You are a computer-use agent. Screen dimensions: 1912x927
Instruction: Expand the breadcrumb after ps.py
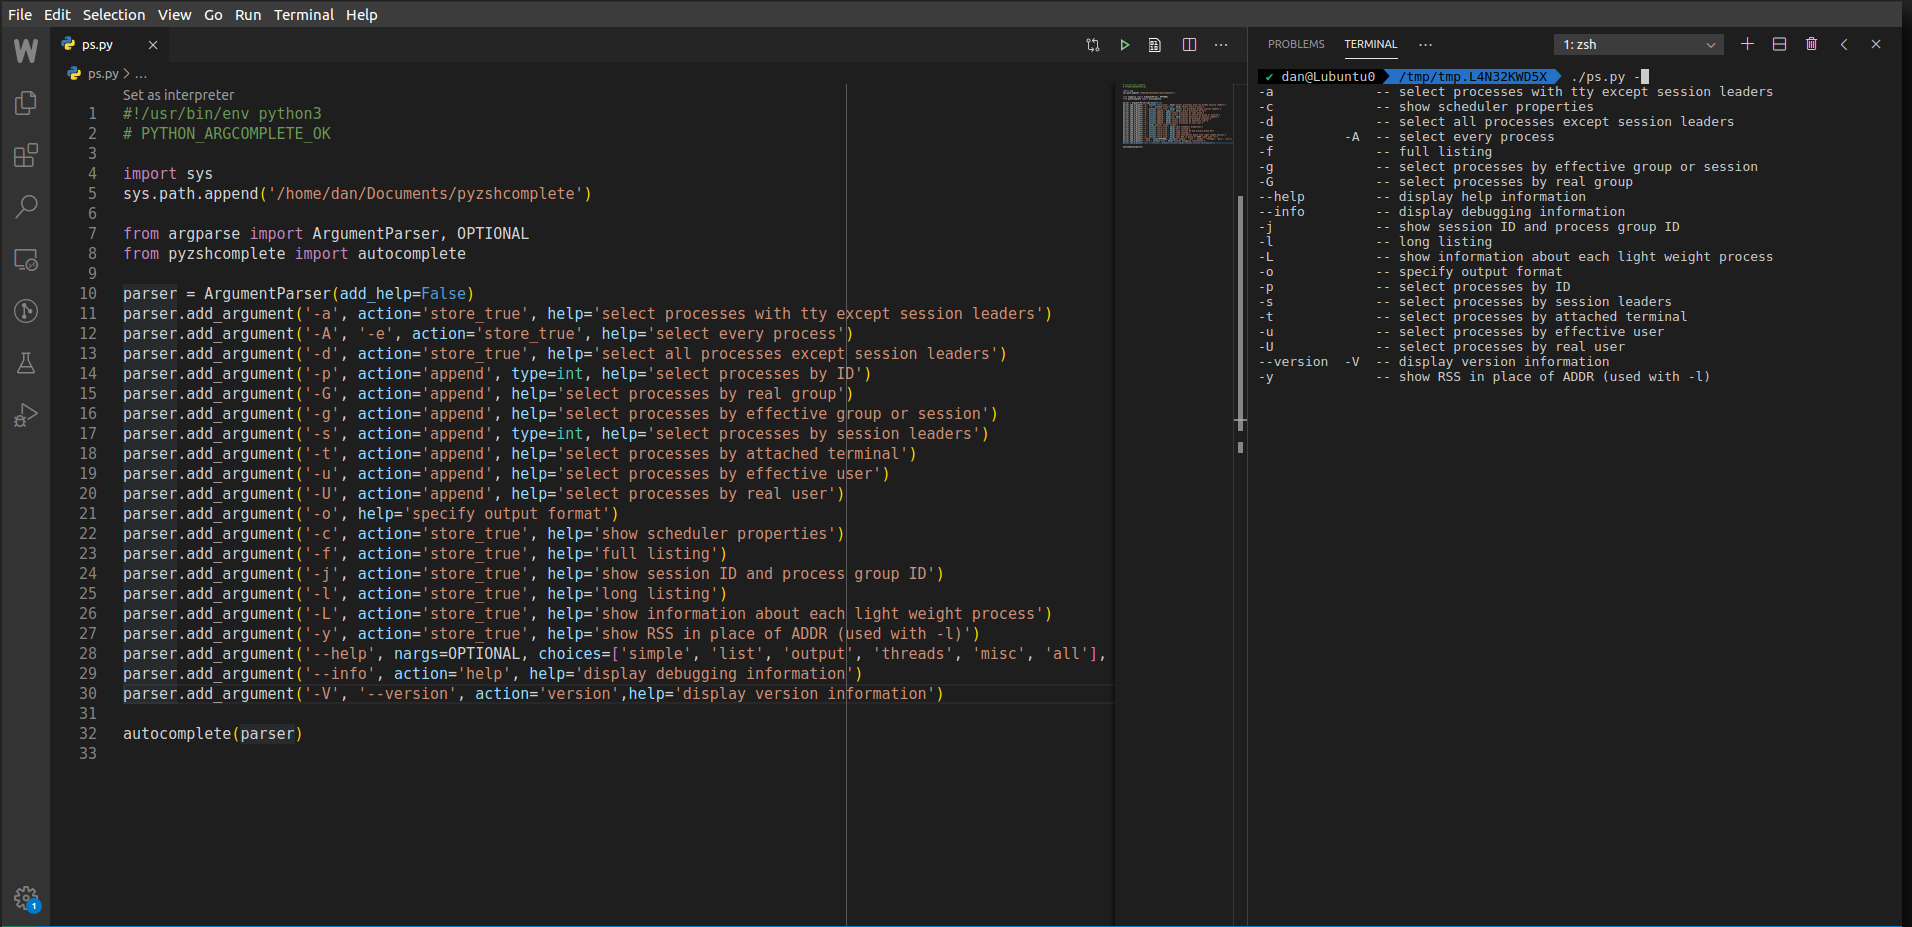pos(143,73)
